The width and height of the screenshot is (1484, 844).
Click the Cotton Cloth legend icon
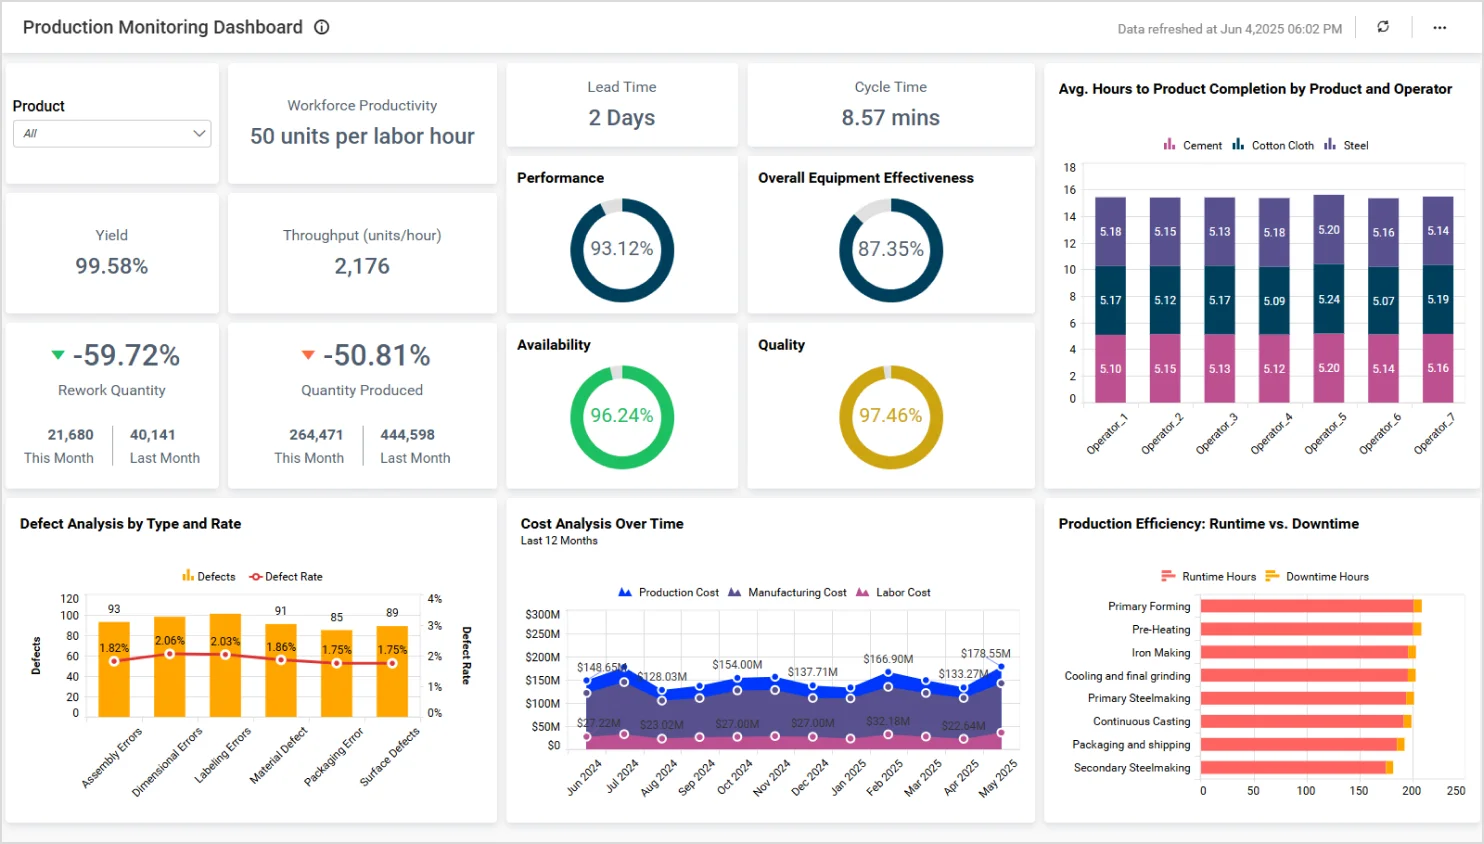1238,145
